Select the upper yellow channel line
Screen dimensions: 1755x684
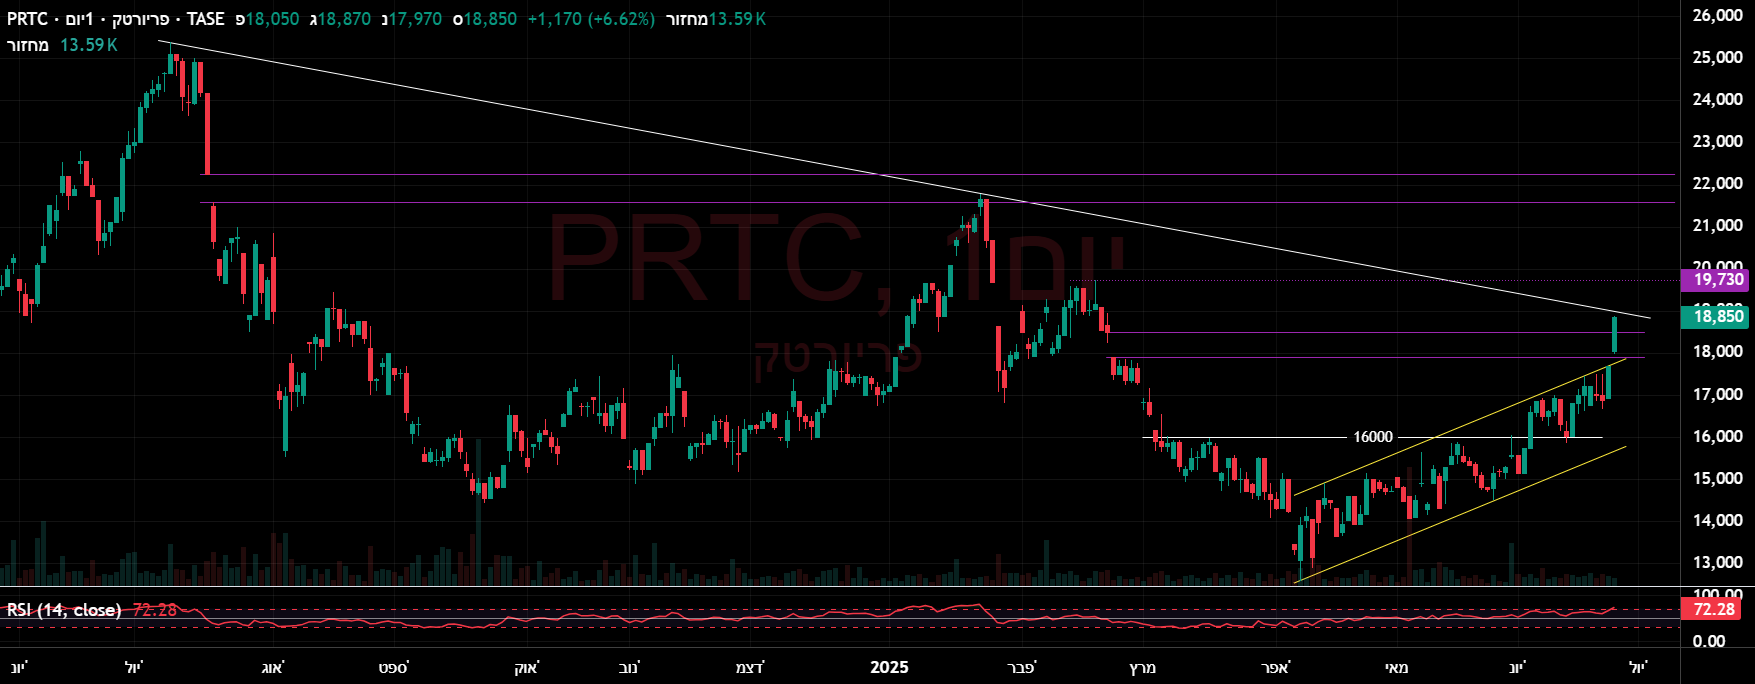click(x=1460, y=426)
